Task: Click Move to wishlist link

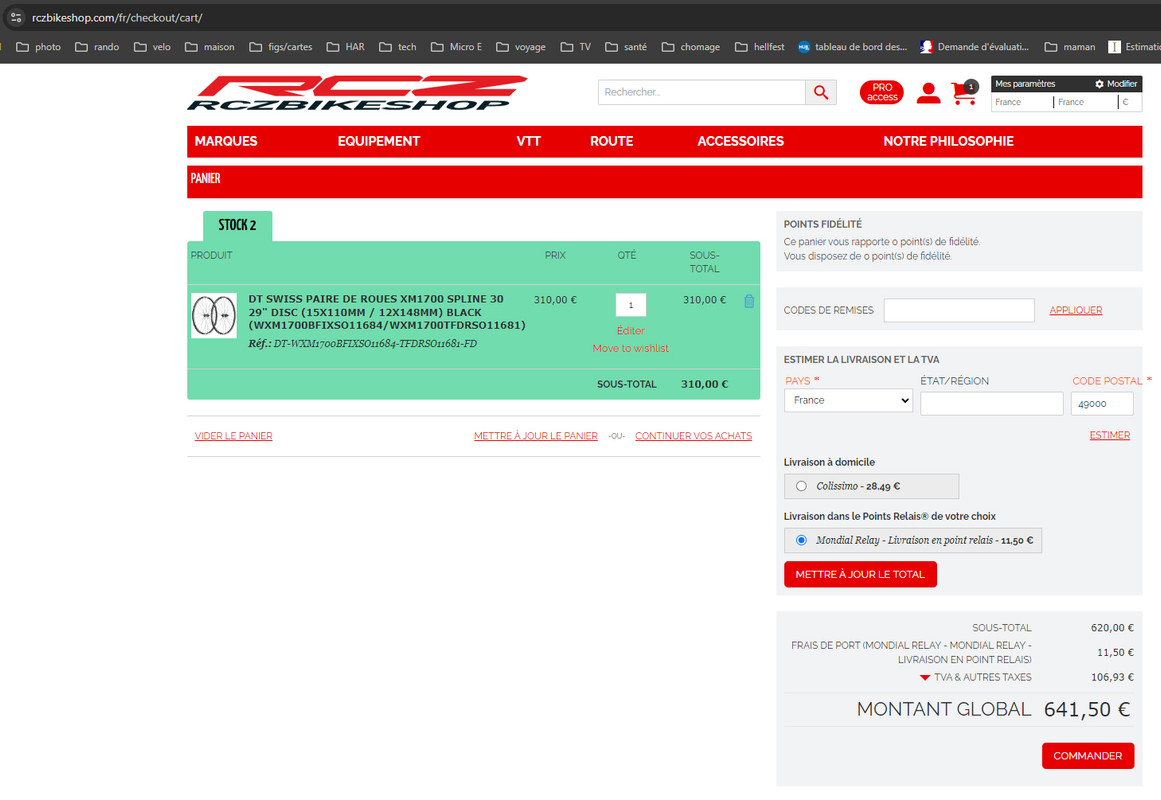Action: [x=630, y=349]
